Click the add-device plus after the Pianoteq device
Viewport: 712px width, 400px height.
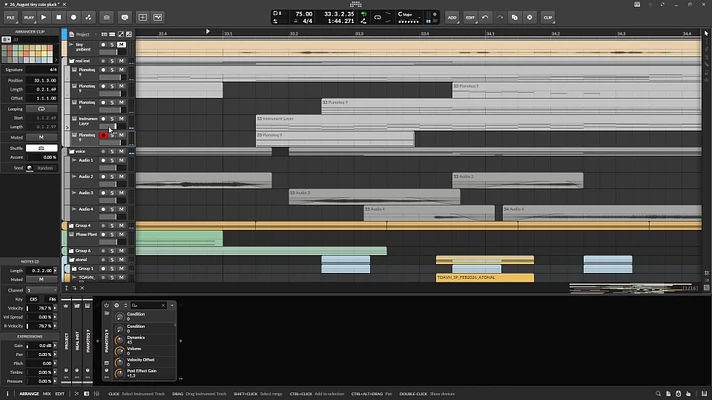pos(181,341)
